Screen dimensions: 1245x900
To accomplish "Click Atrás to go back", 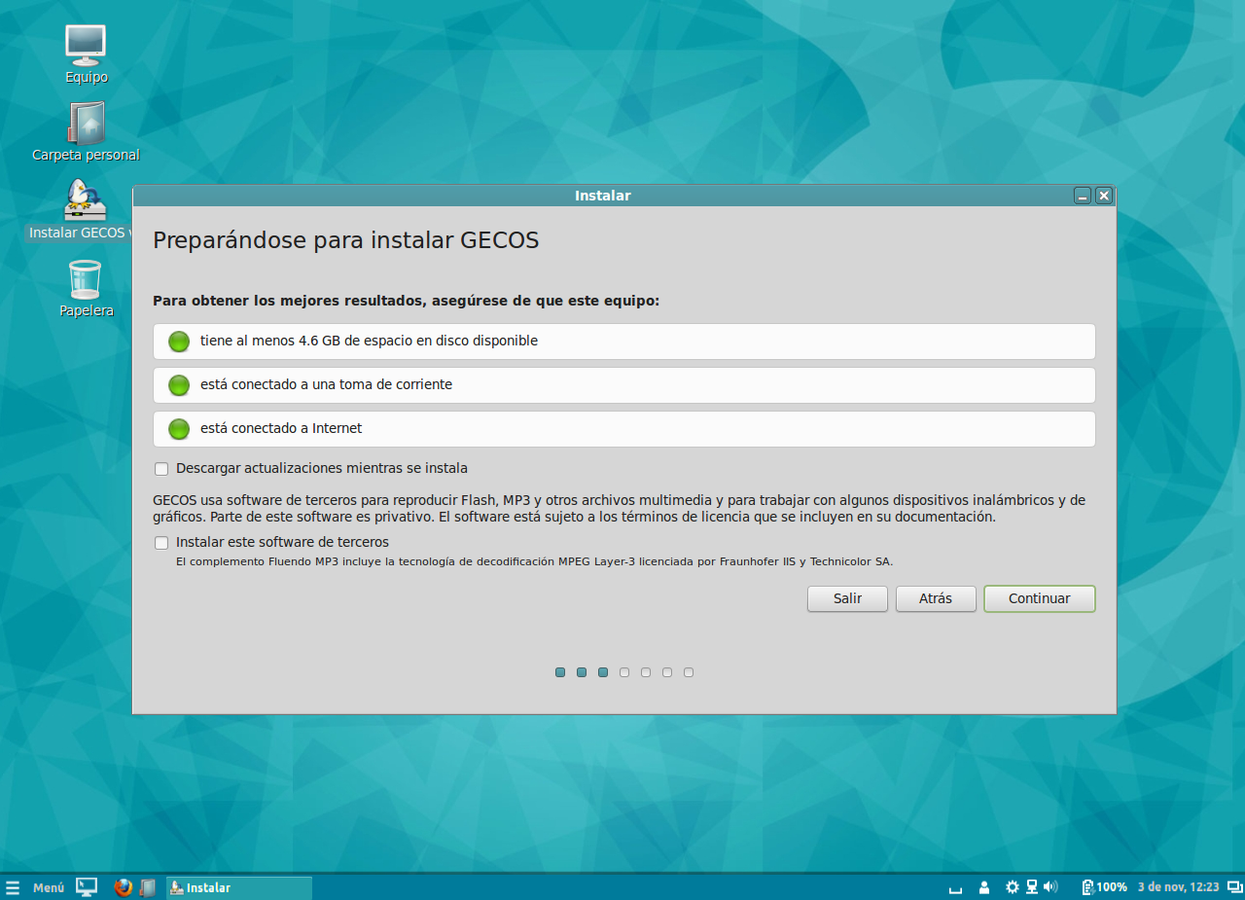I will pyautogui.click(x=935, y=598).
